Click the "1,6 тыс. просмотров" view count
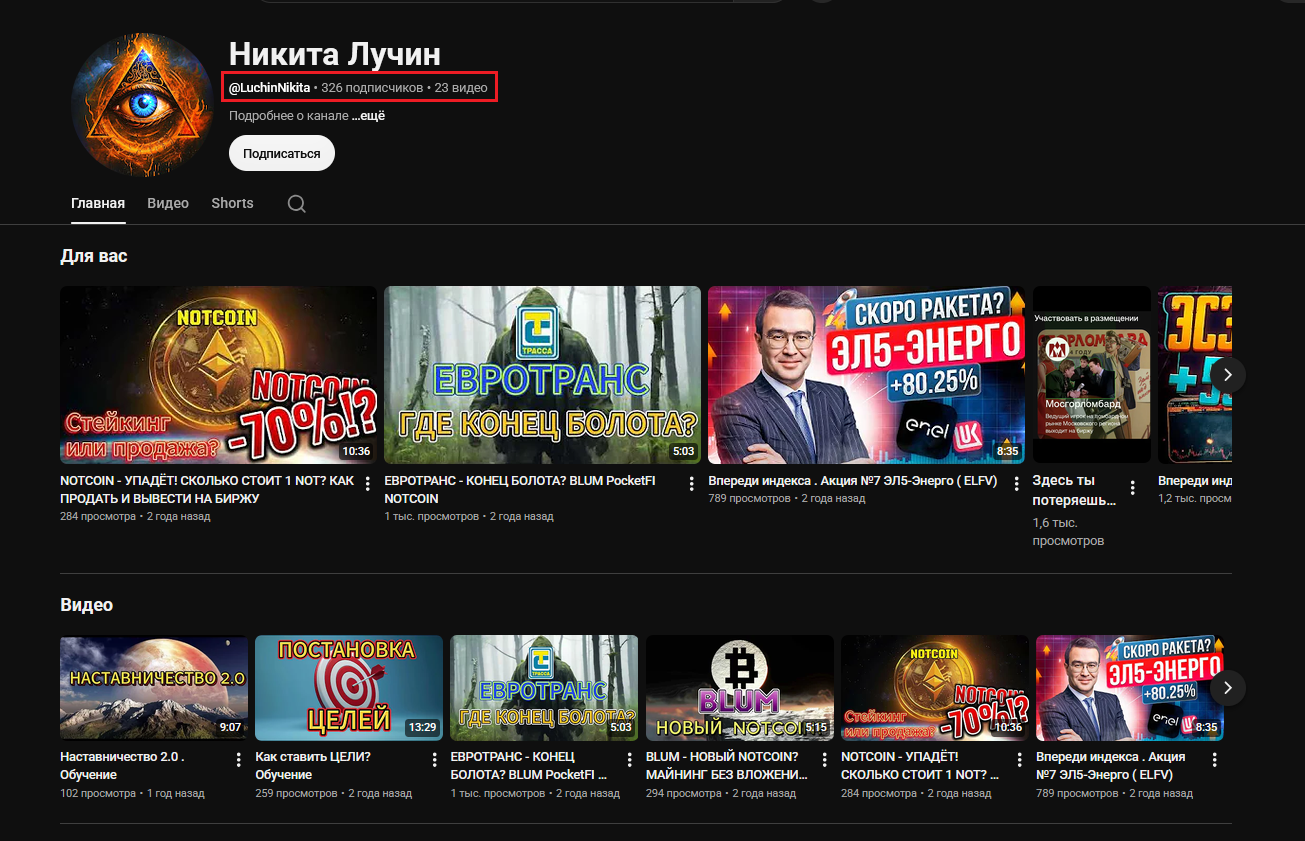Screen dimensions: 1305x841 (1069, 532)
